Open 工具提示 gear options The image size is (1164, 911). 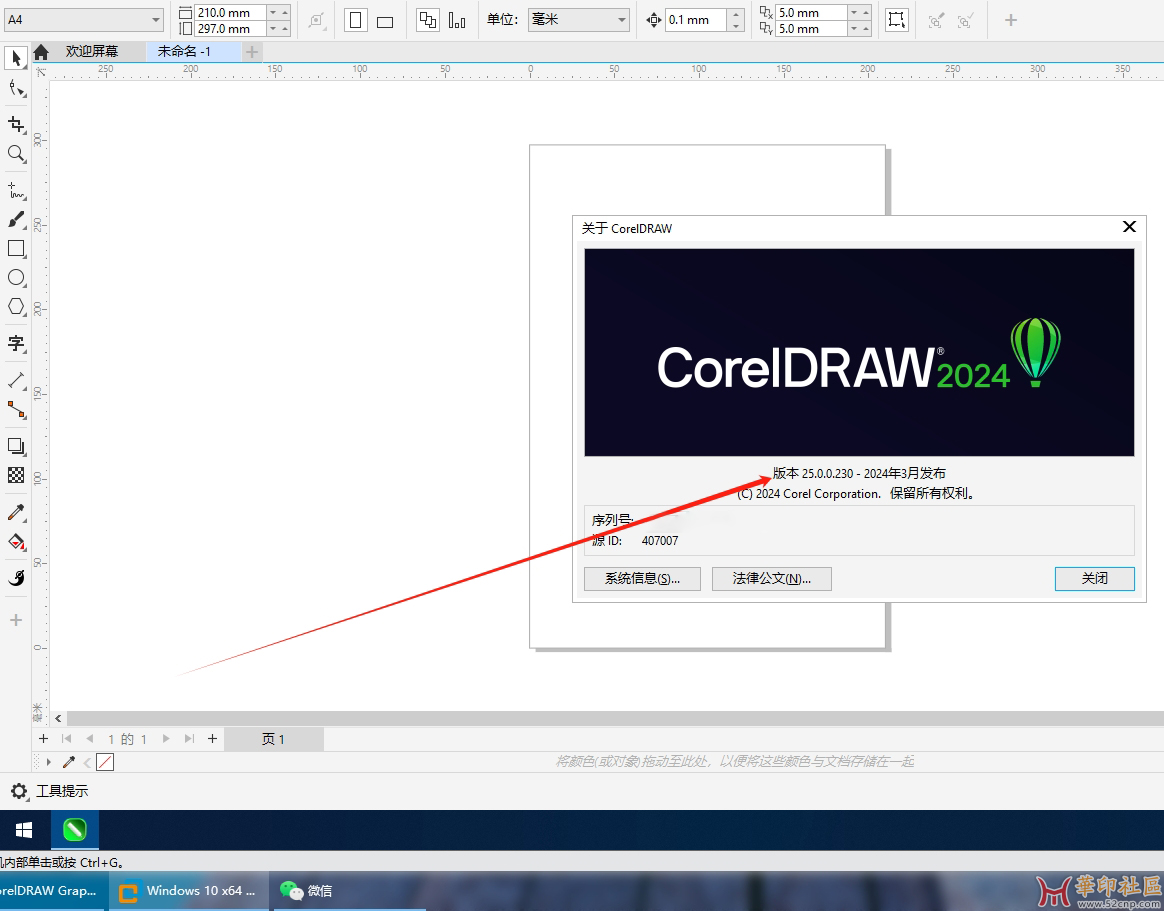(x=19, y=791)
